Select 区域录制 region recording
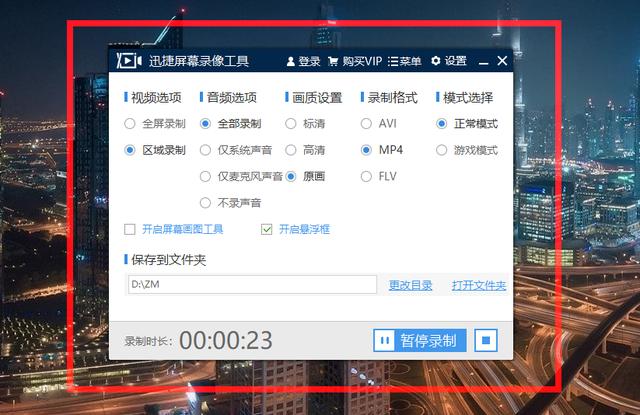Image resolution: width=640 pixels, height=415 pixels. click(x=155, y=150)
